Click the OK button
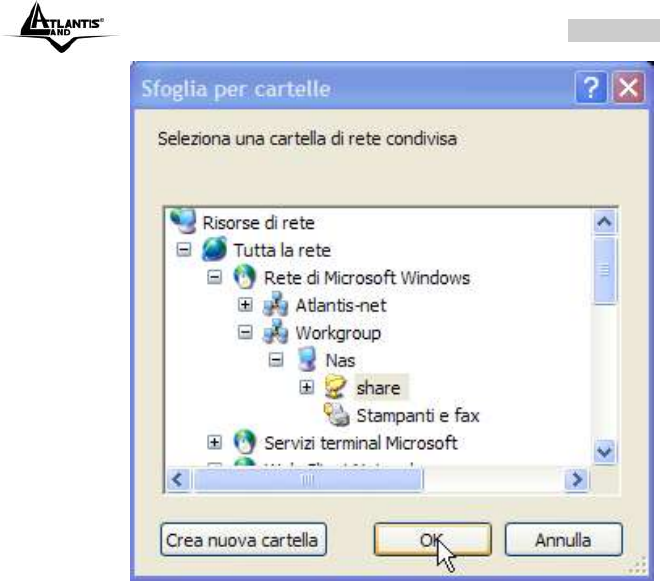Screen dimensions: 660x581 (x=433, y=540)
